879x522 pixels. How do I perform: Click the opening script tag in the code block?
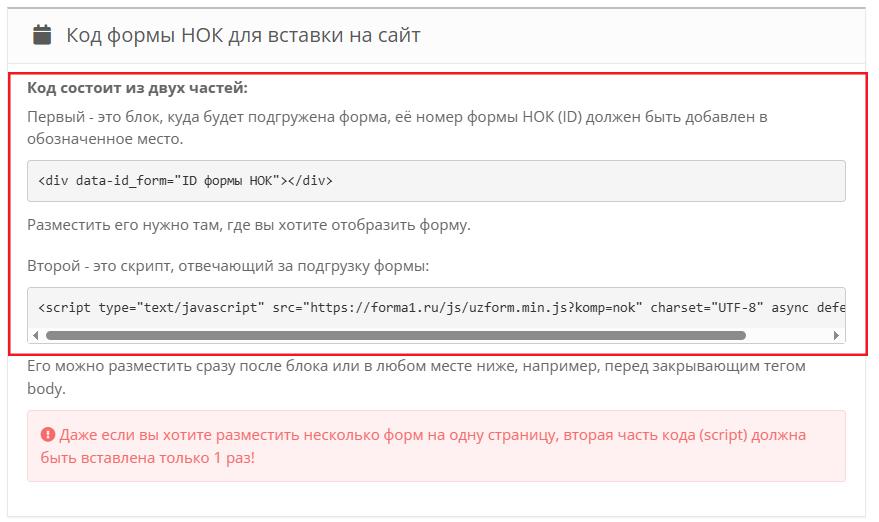coord(66,307)
